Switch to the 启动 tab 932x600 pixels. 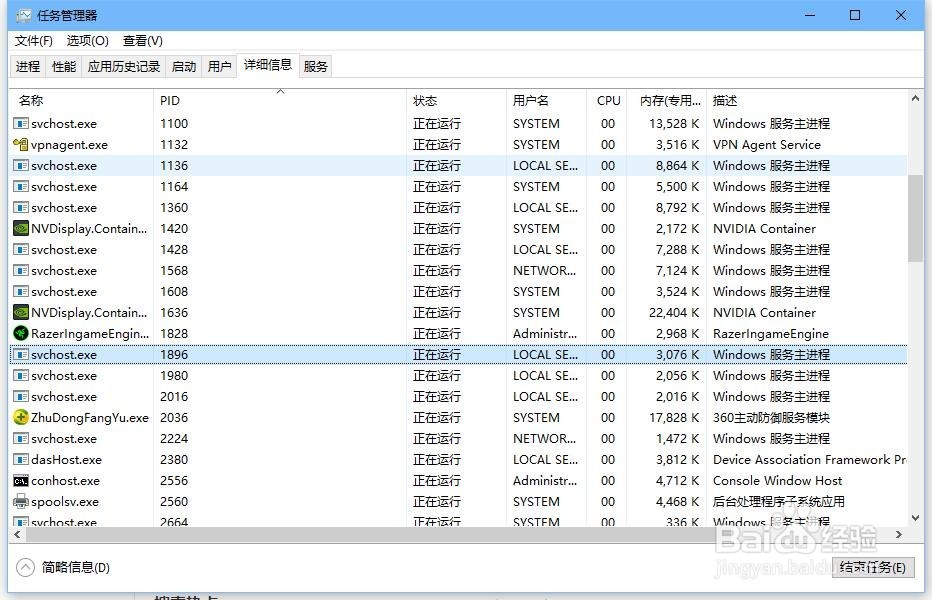click(x=184, y=67)
